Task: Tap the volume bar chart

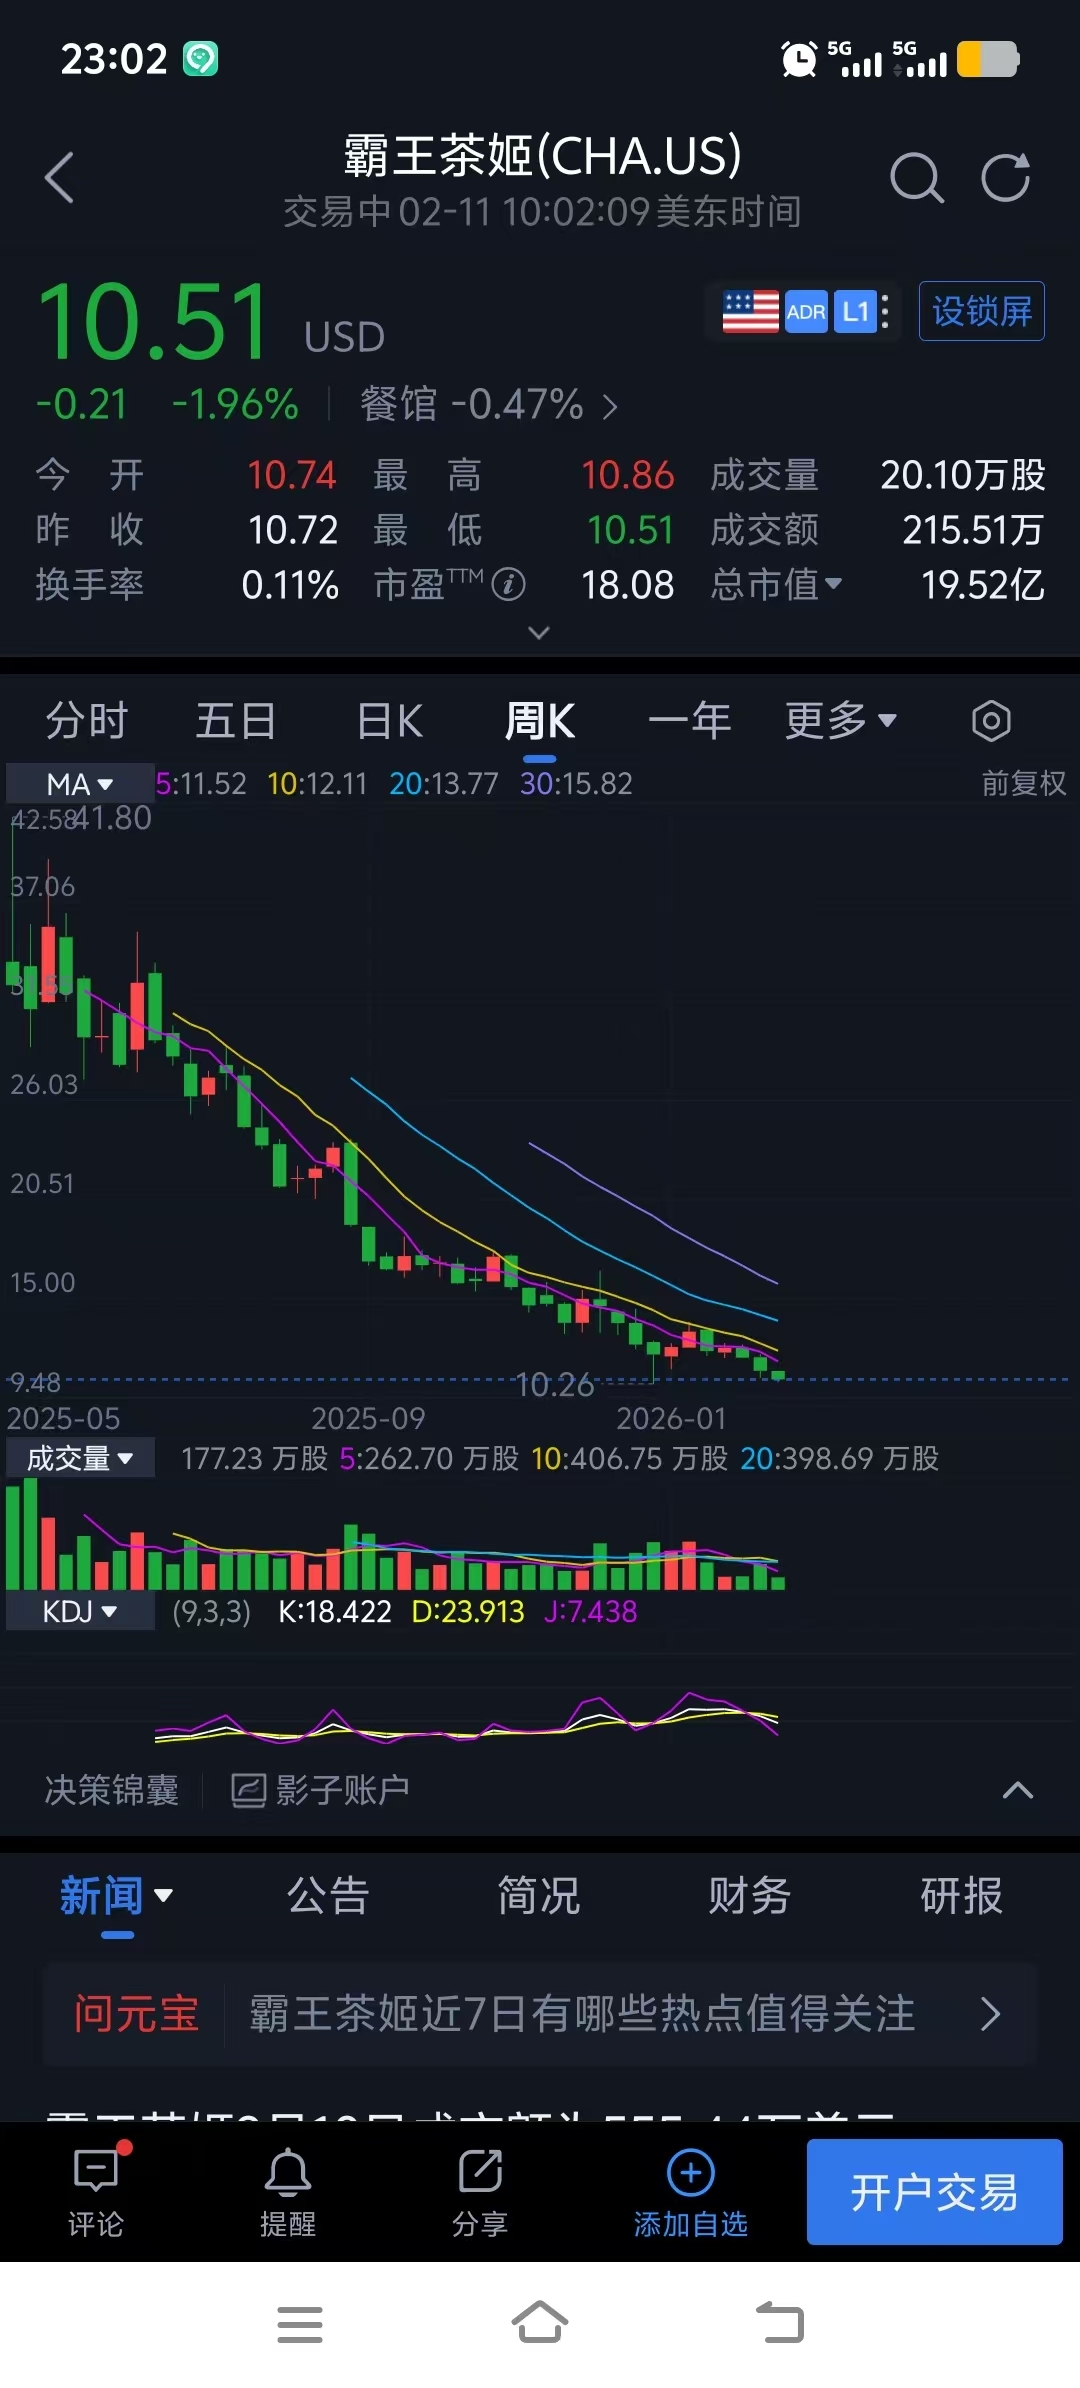Action: point(395,1536)
